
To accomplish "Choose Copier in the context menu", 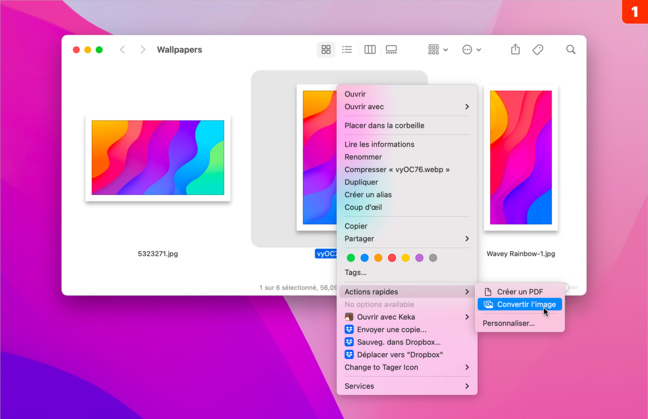I will tap(407, 226).
